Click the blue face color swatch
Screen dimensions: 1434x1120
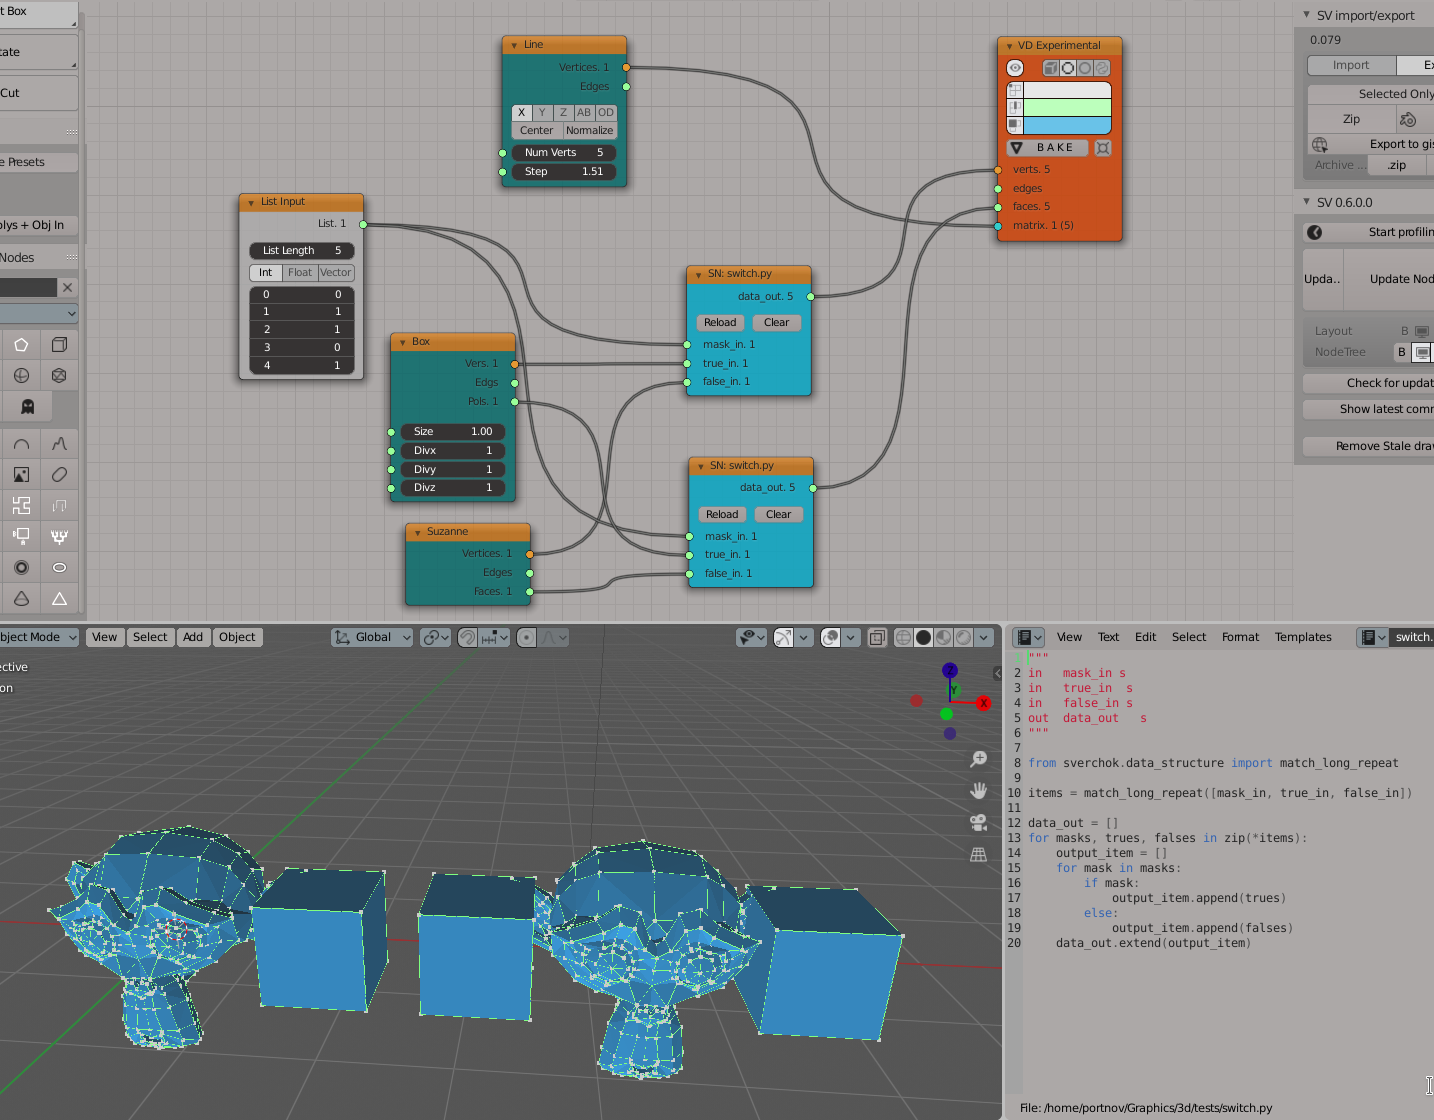(x=1067, y=126)
